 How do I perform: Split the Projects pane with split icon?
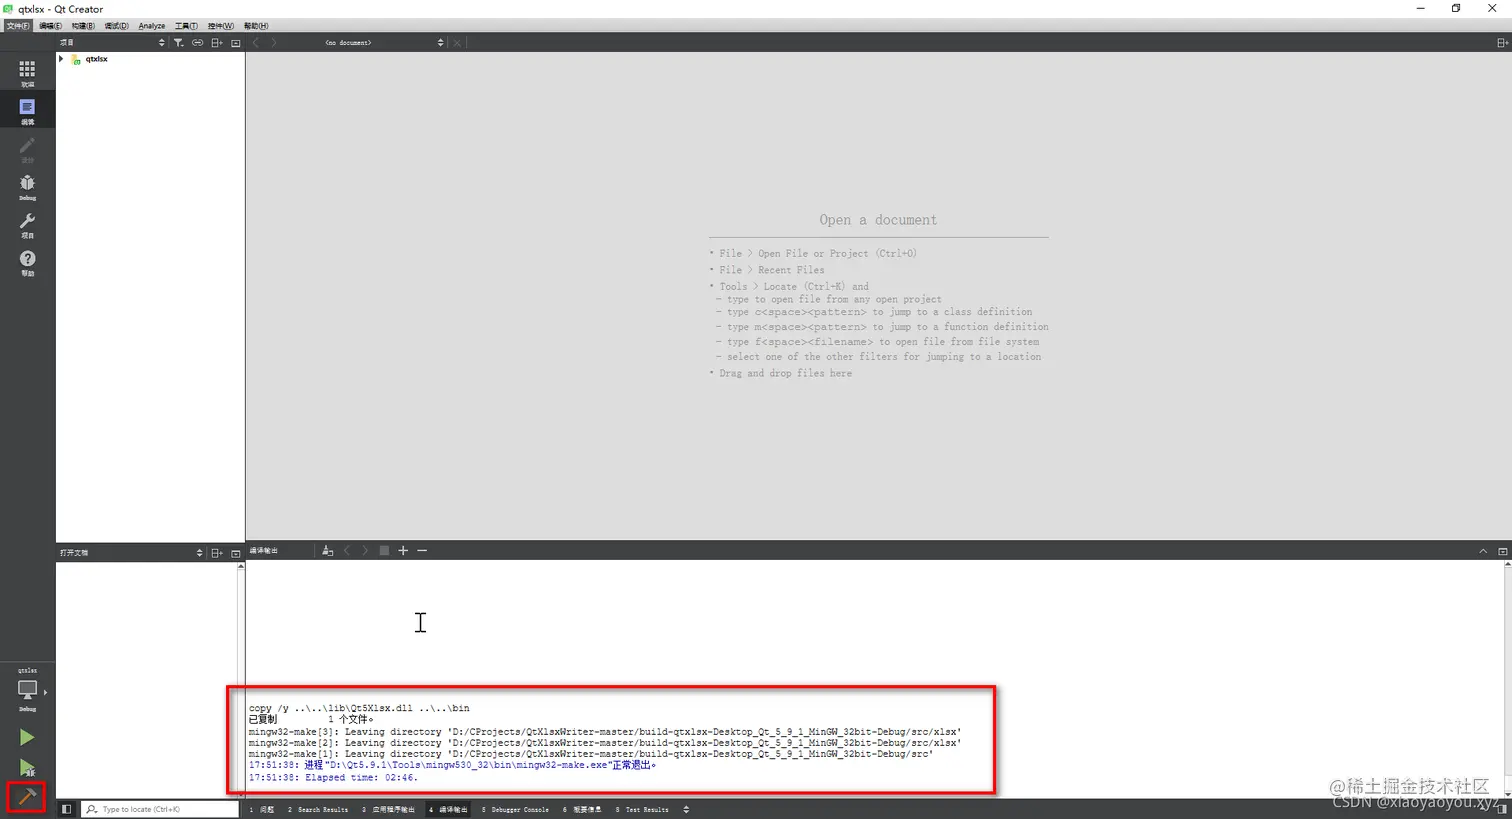click(x=217, y=43)
